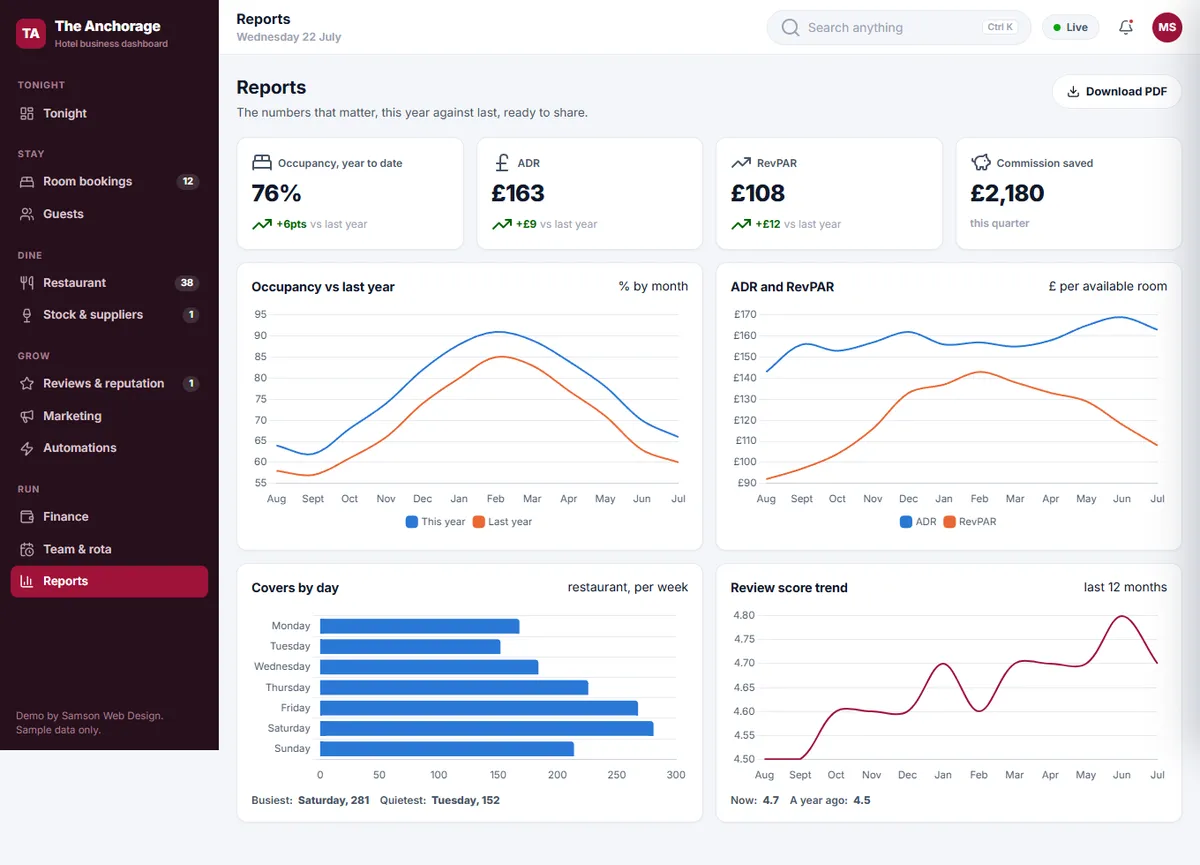
Task: Click the trend icon beside RevPAR title
Action: coord(741,162)
